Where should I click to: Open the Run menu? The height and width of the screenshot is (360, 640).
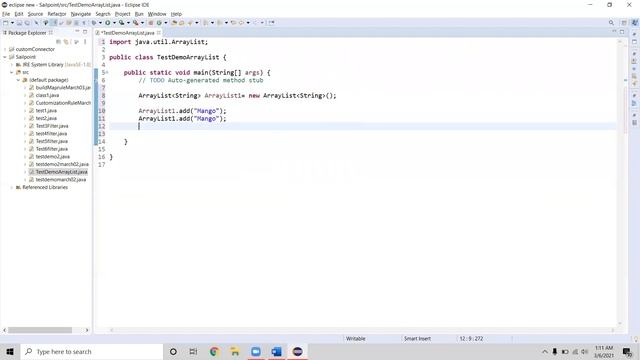(x=139, y=14)
